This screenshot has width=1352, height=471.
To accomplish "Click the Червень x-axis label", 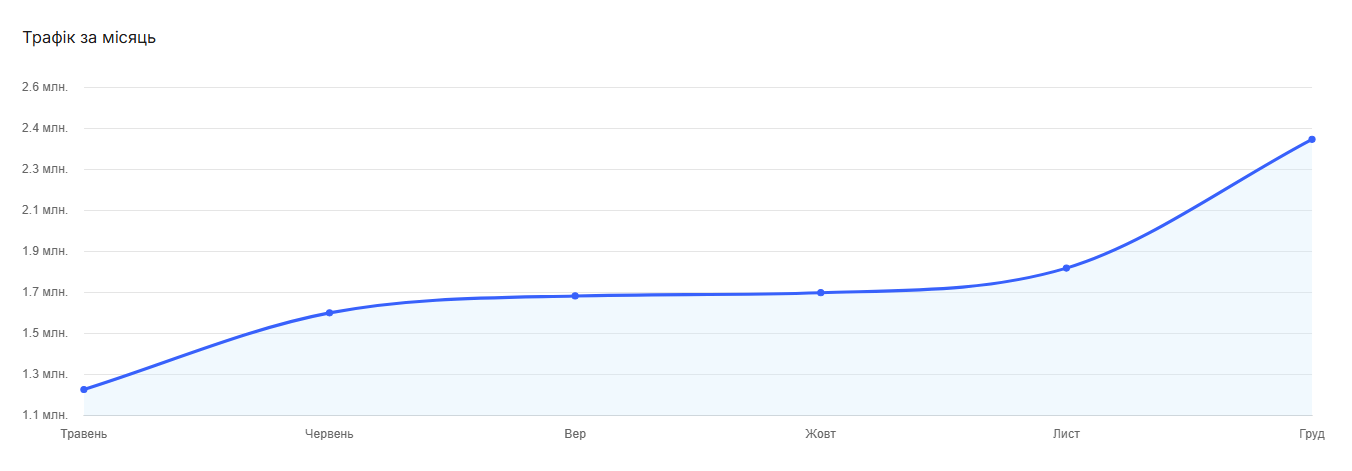I will 329,434.
